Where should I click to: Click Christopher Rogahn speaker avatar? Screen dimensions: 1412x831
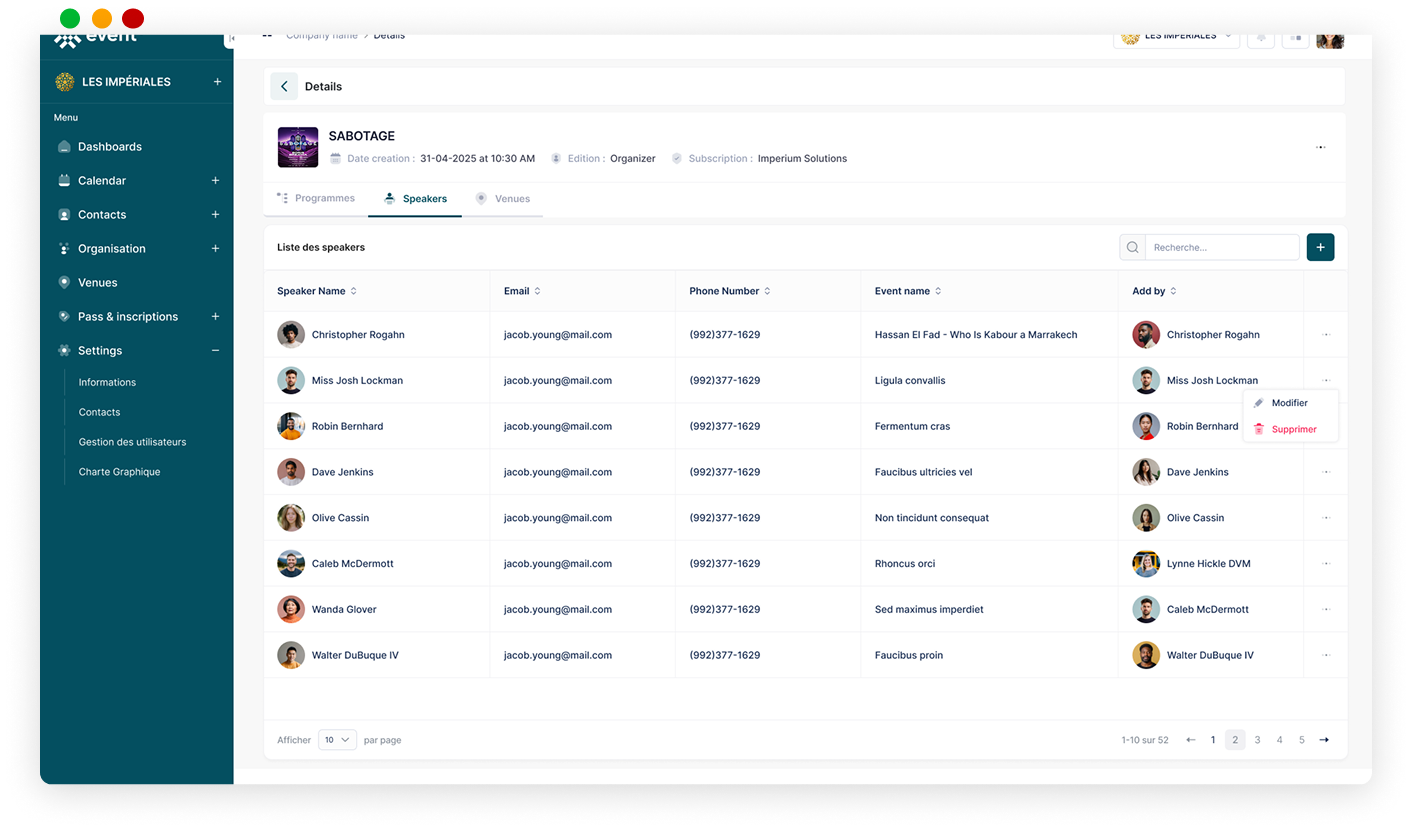pyautogui.click(x=291, y=335)
